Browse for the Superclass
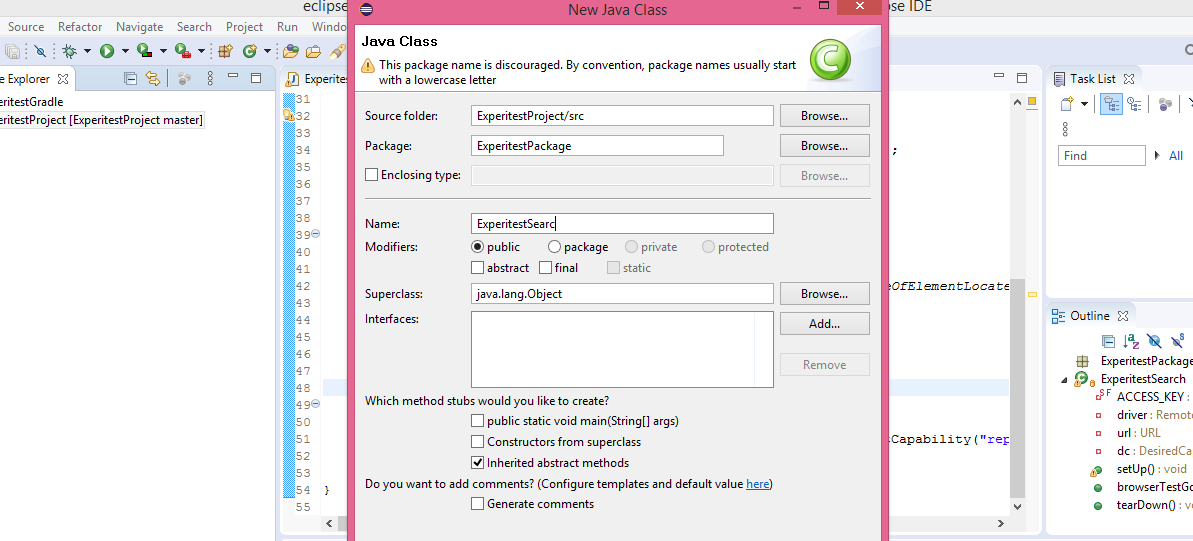Viewport: 1193px width, 541px height. 824,294
